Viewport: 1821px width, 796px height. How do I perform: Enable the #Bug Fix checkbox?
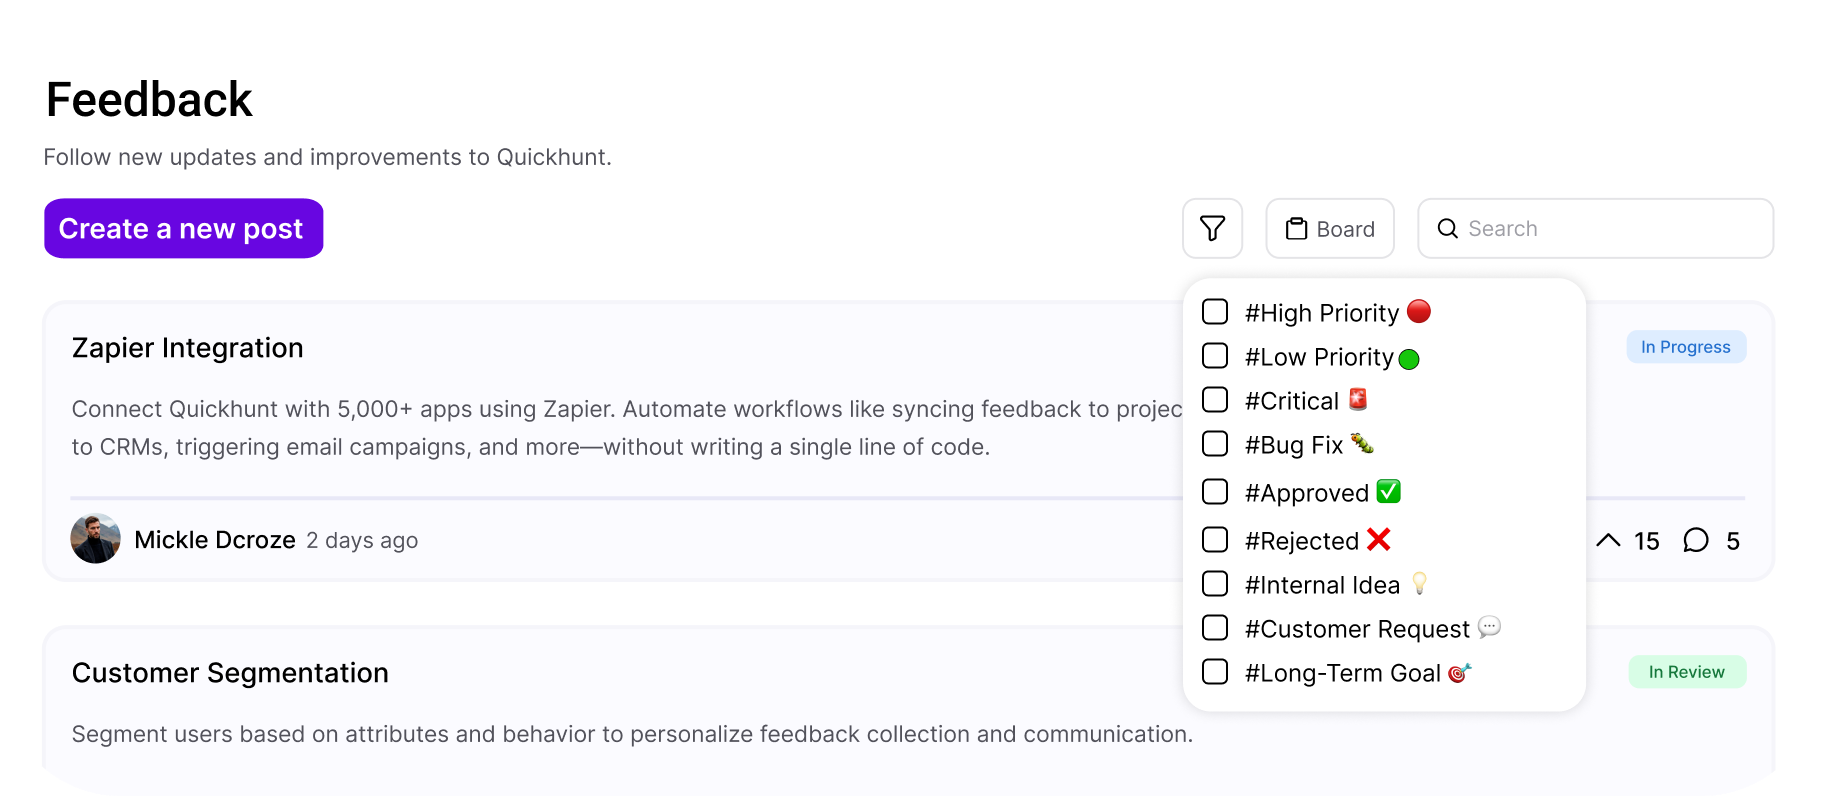coord(1215,444)
